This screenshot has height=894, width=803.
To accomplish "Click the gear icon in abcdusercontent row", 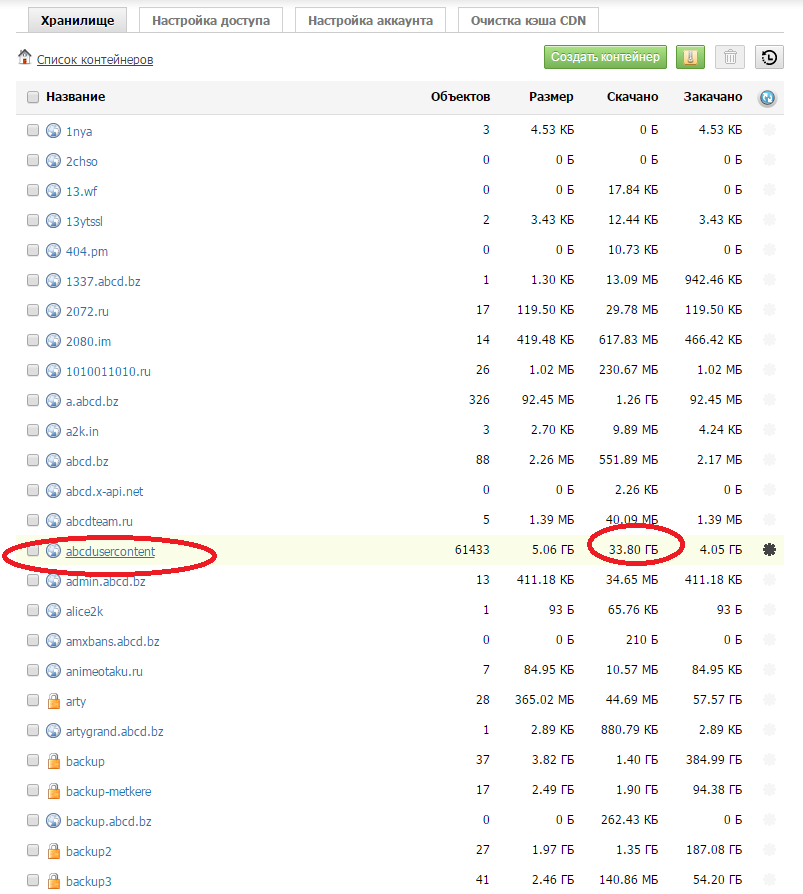I will [768, 550].
